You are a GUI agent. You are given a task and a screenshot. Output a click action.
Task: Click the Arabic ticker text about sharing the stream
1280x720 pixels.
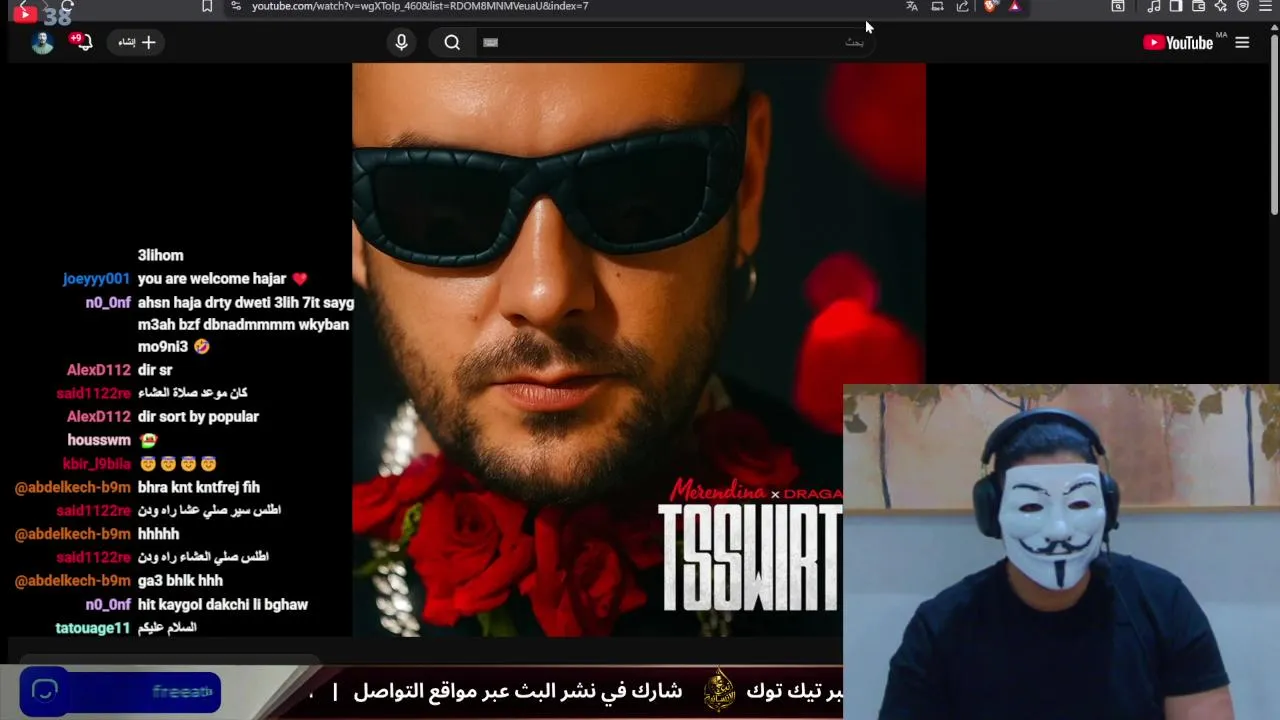point(517,691)
